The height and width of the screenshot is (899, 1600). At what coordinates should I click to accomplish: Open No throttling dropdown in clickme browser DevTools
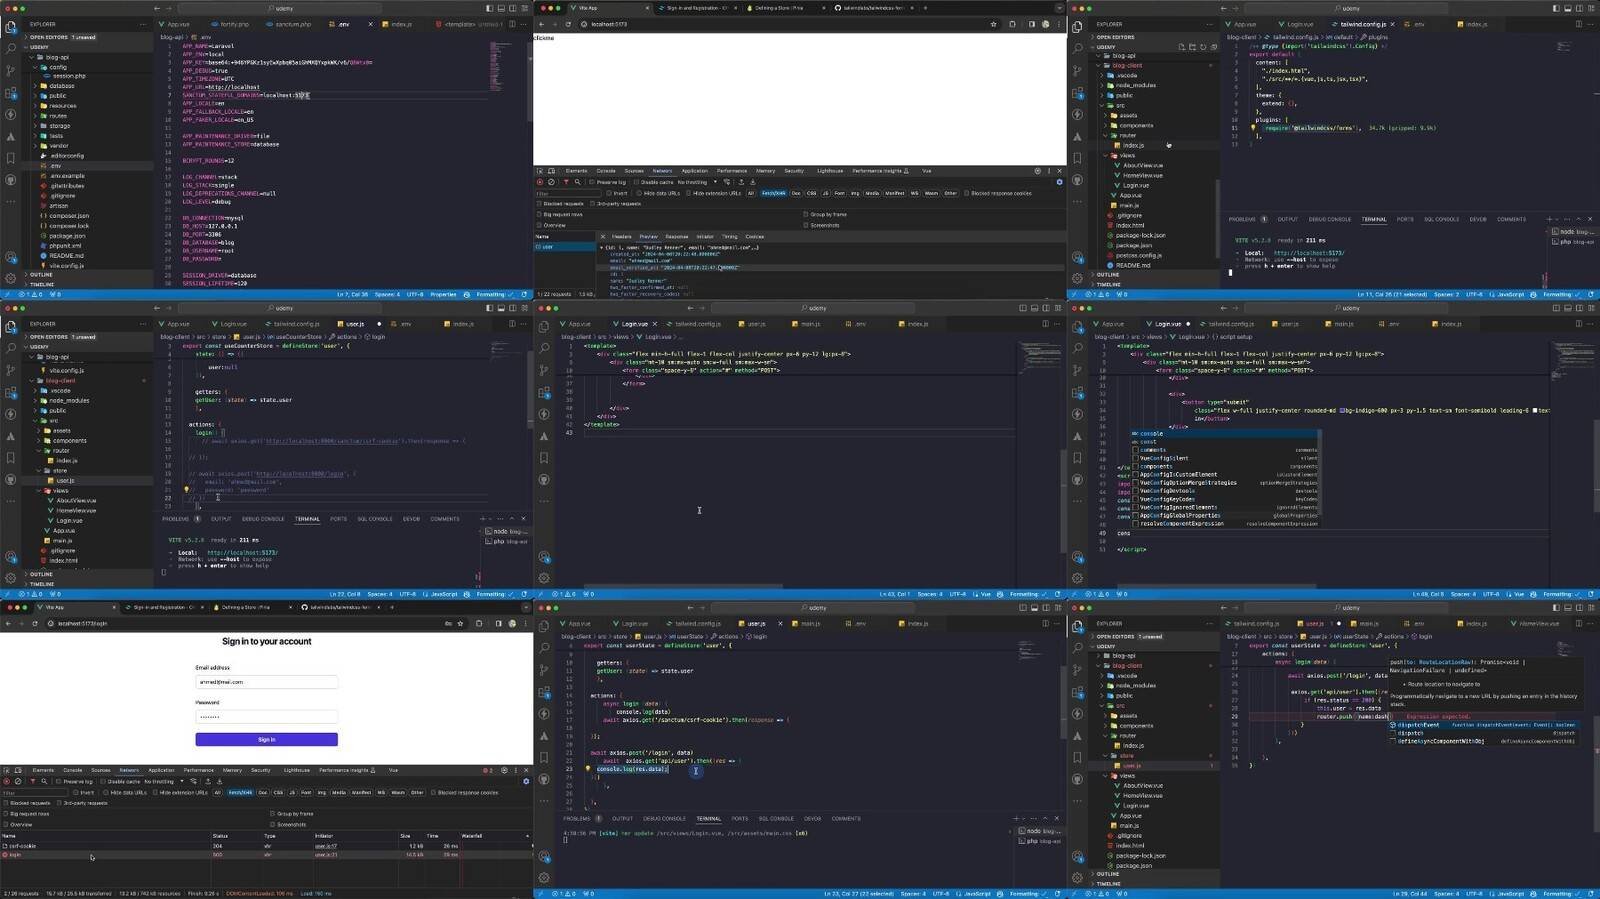click(697, 182)
